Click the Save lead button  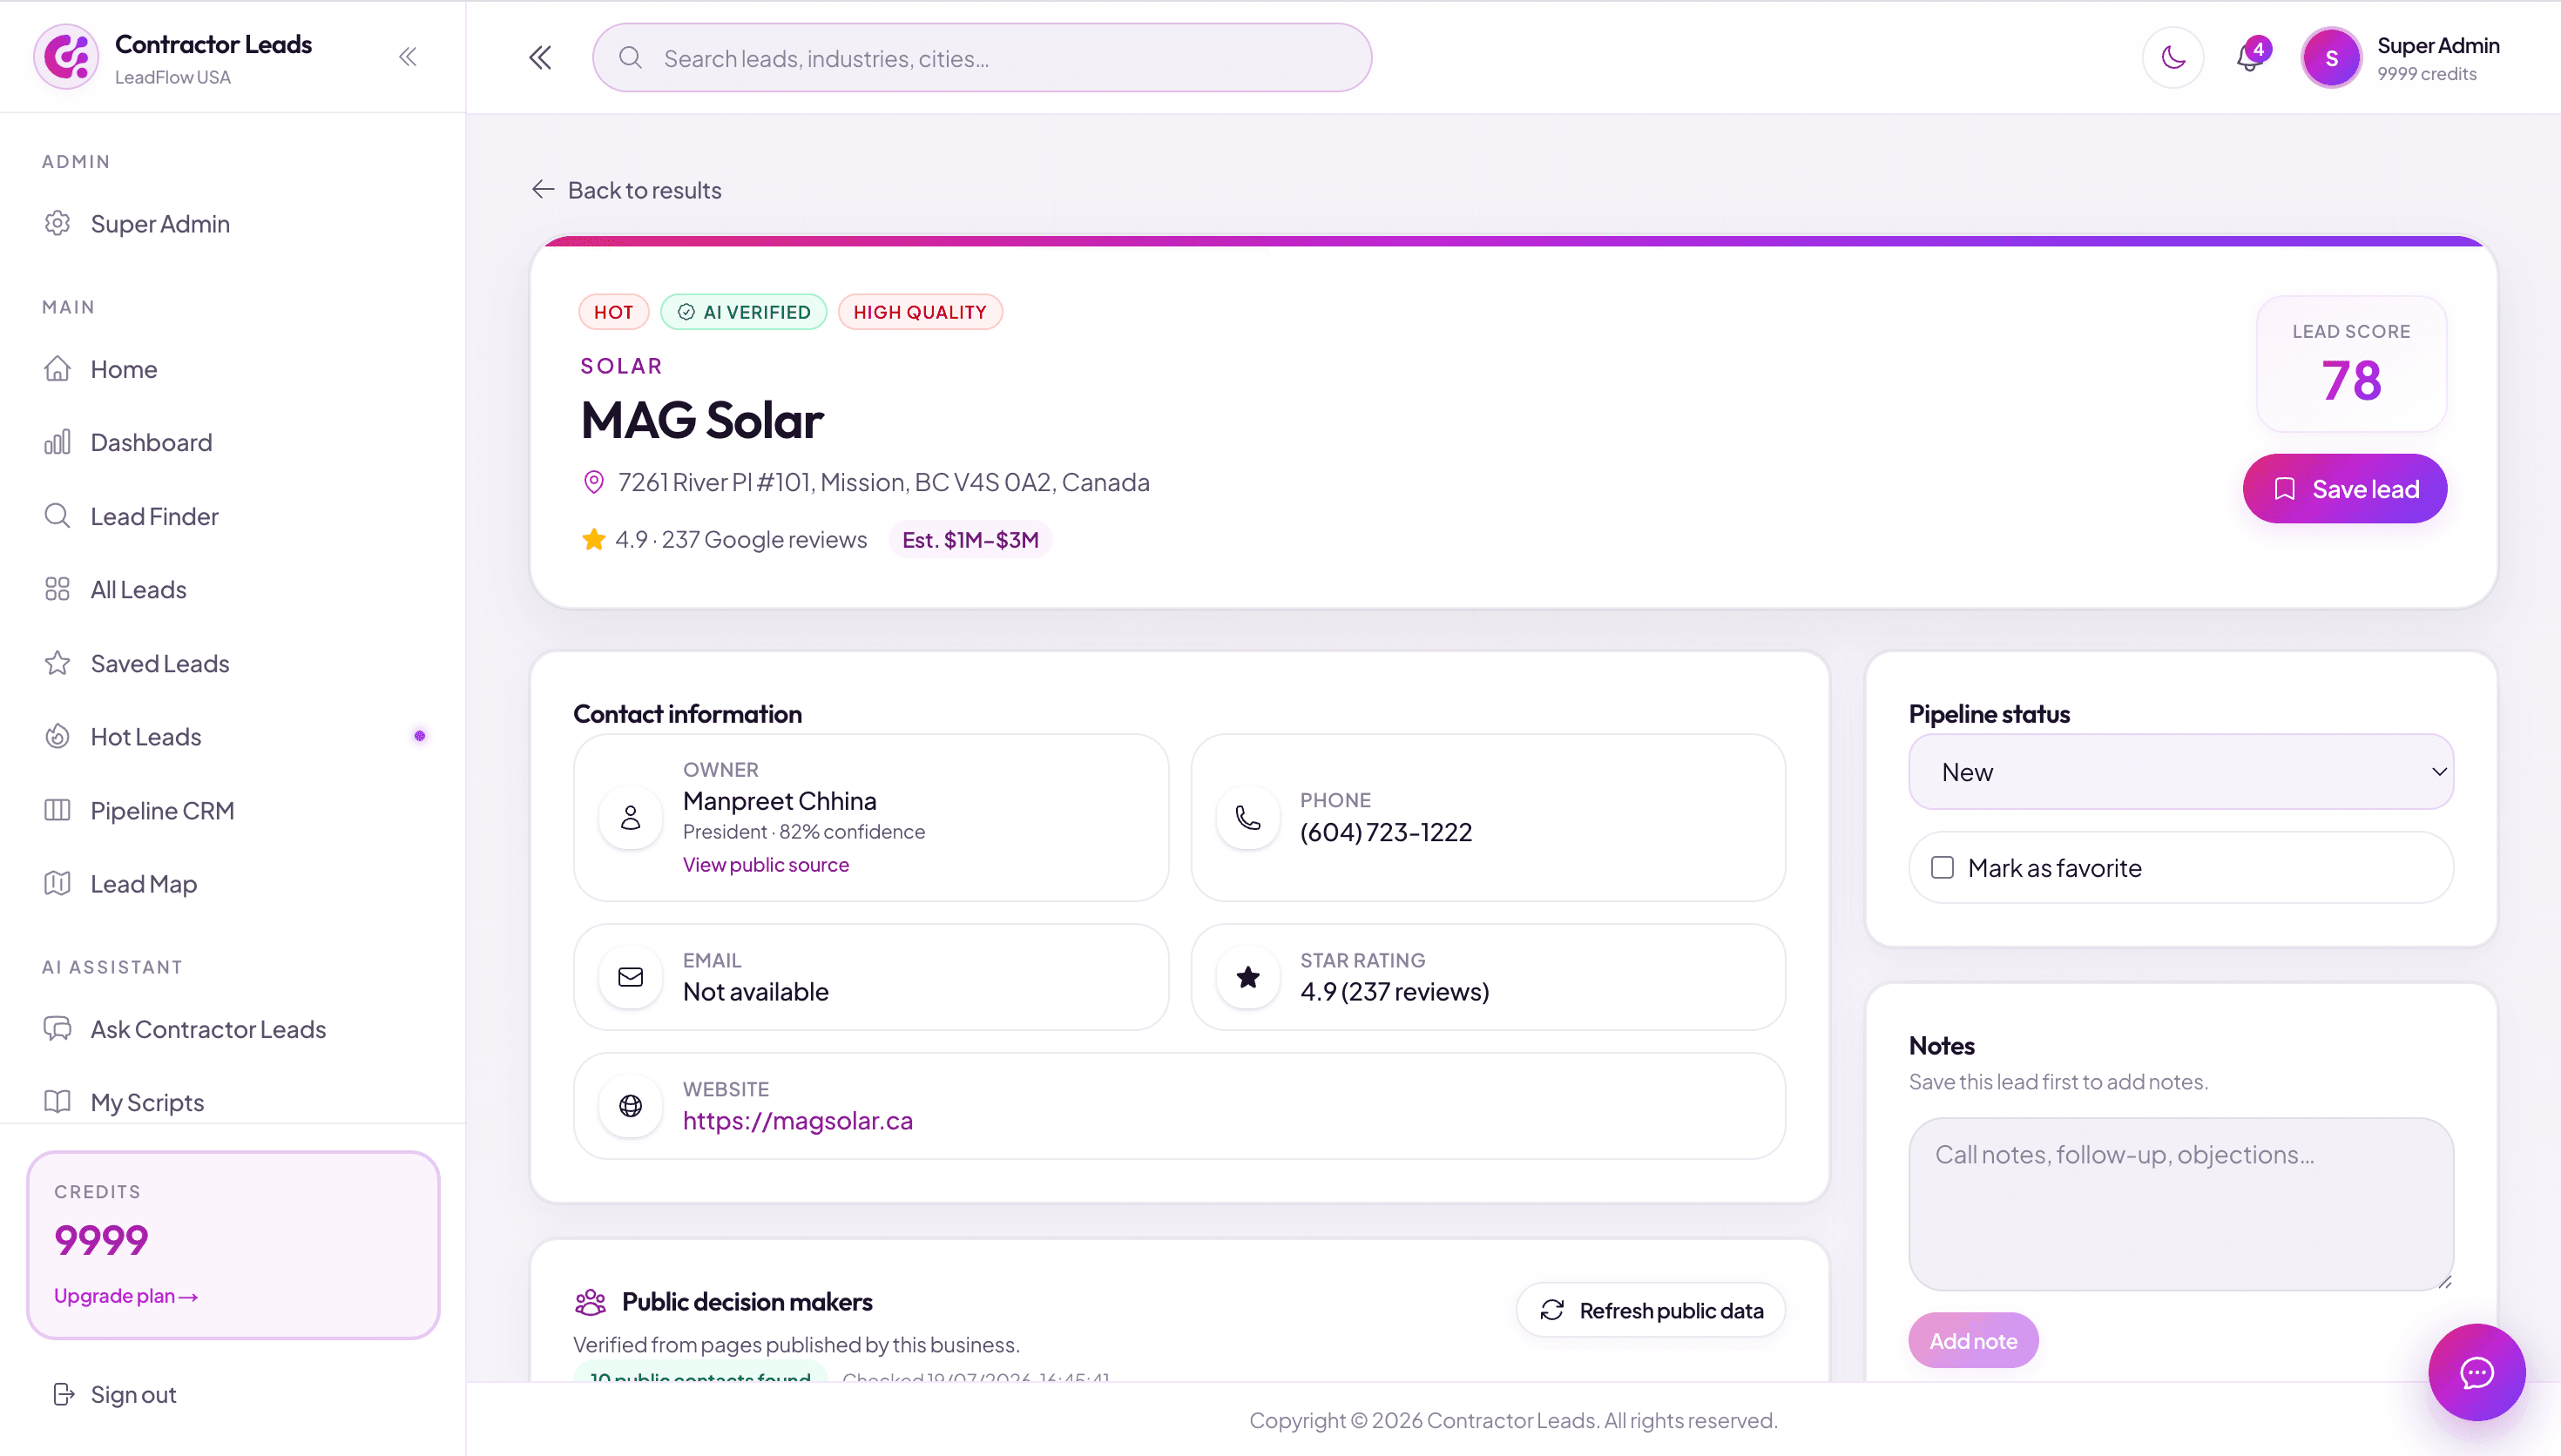tap(2345, 489)
